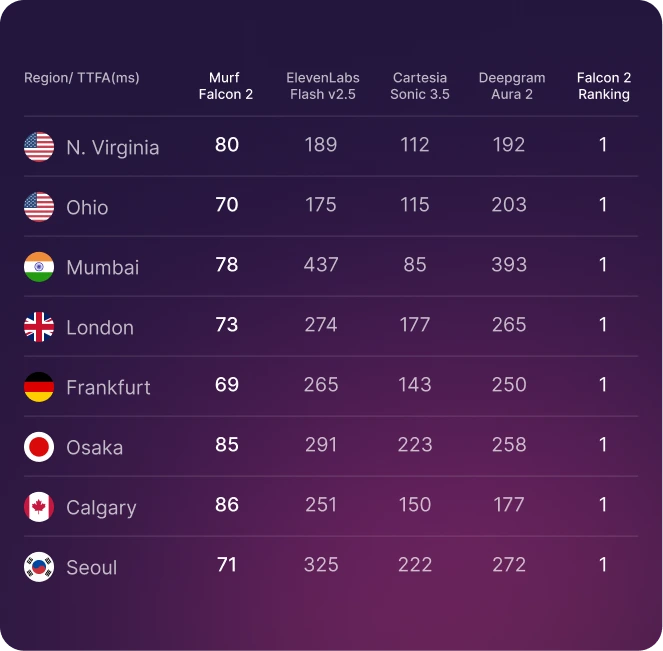Click the Japan flag next to Osaka
The height and width of the screenshot is (651, 663).
coord(39,447)
